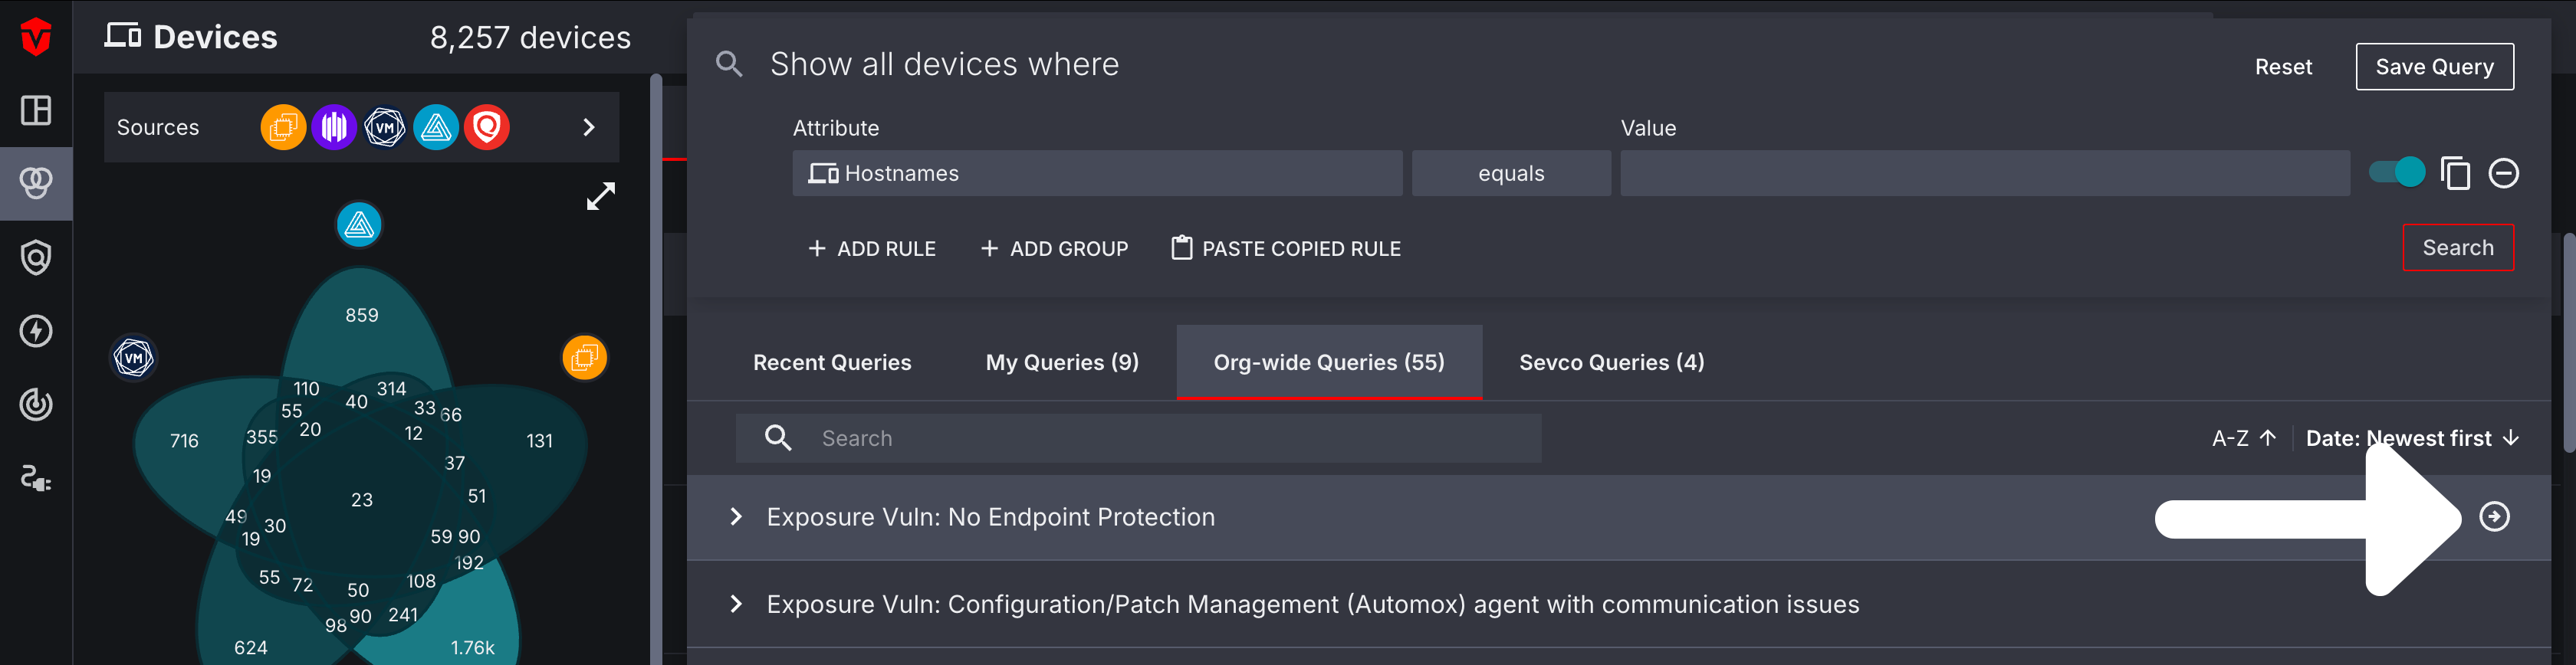Switch to My Queries (9) tab

pyautogui.click(x=1062, y=362)
